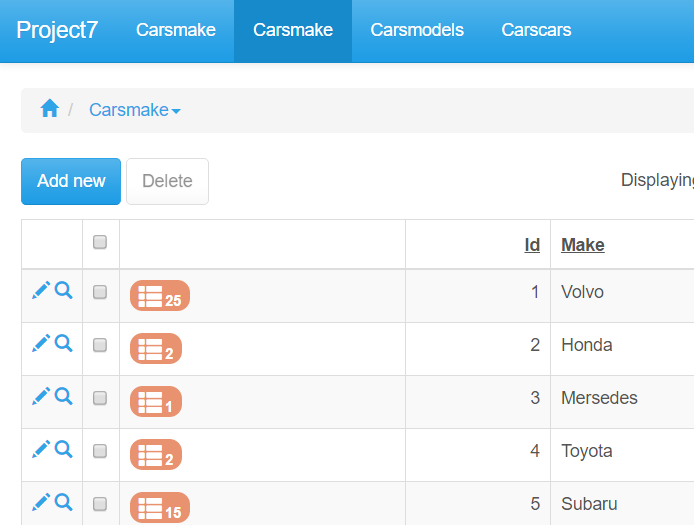This screenshot has width=694, height=525.
Task: Check the Toyota row checkbox
Action: click(x=100, y=451)
